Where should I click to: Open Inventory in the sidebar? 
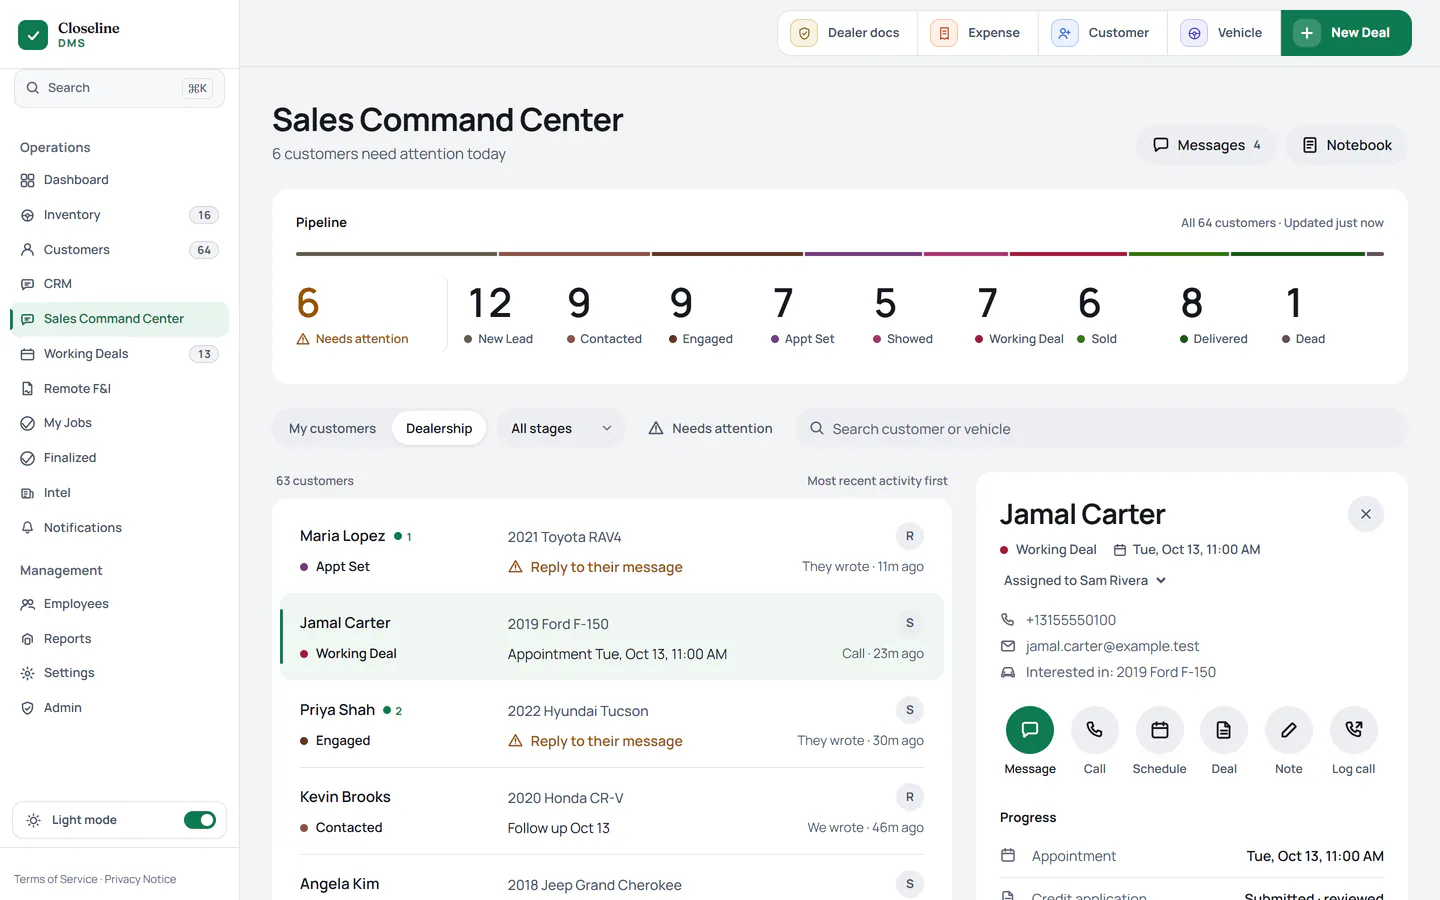pyautogui.click(x=119, y=215)
